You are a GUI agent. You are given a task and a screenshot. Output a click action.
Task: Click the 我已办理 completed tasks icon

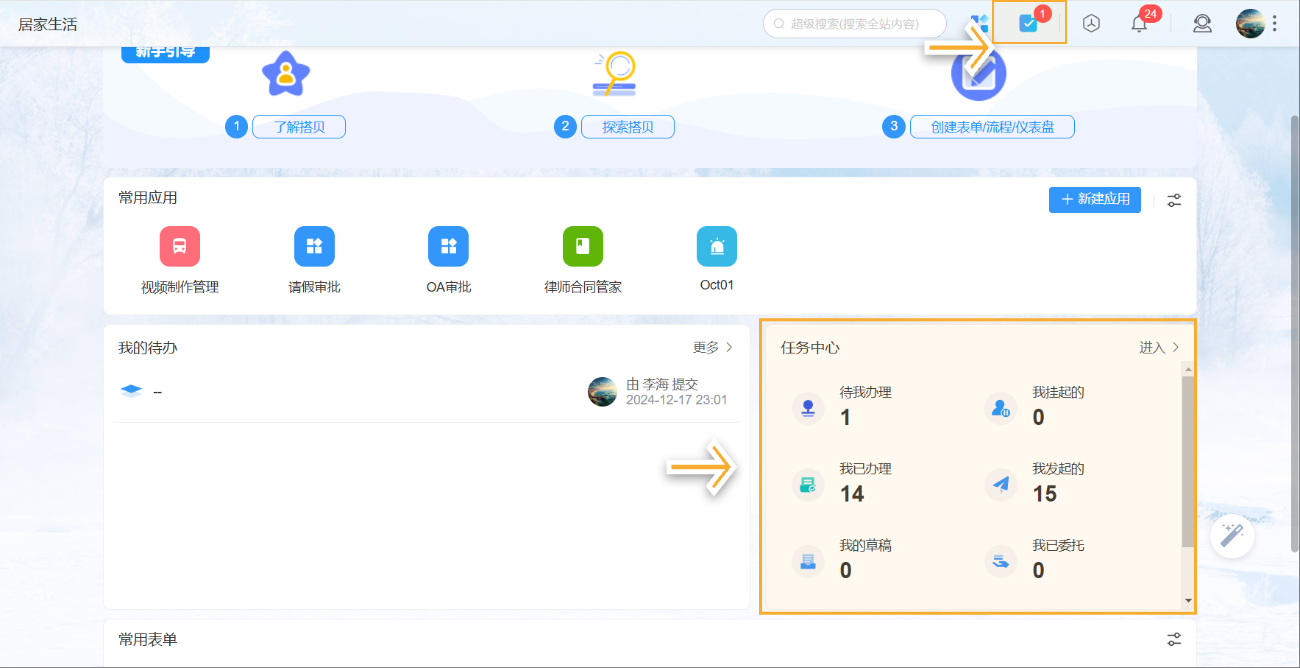807,485
